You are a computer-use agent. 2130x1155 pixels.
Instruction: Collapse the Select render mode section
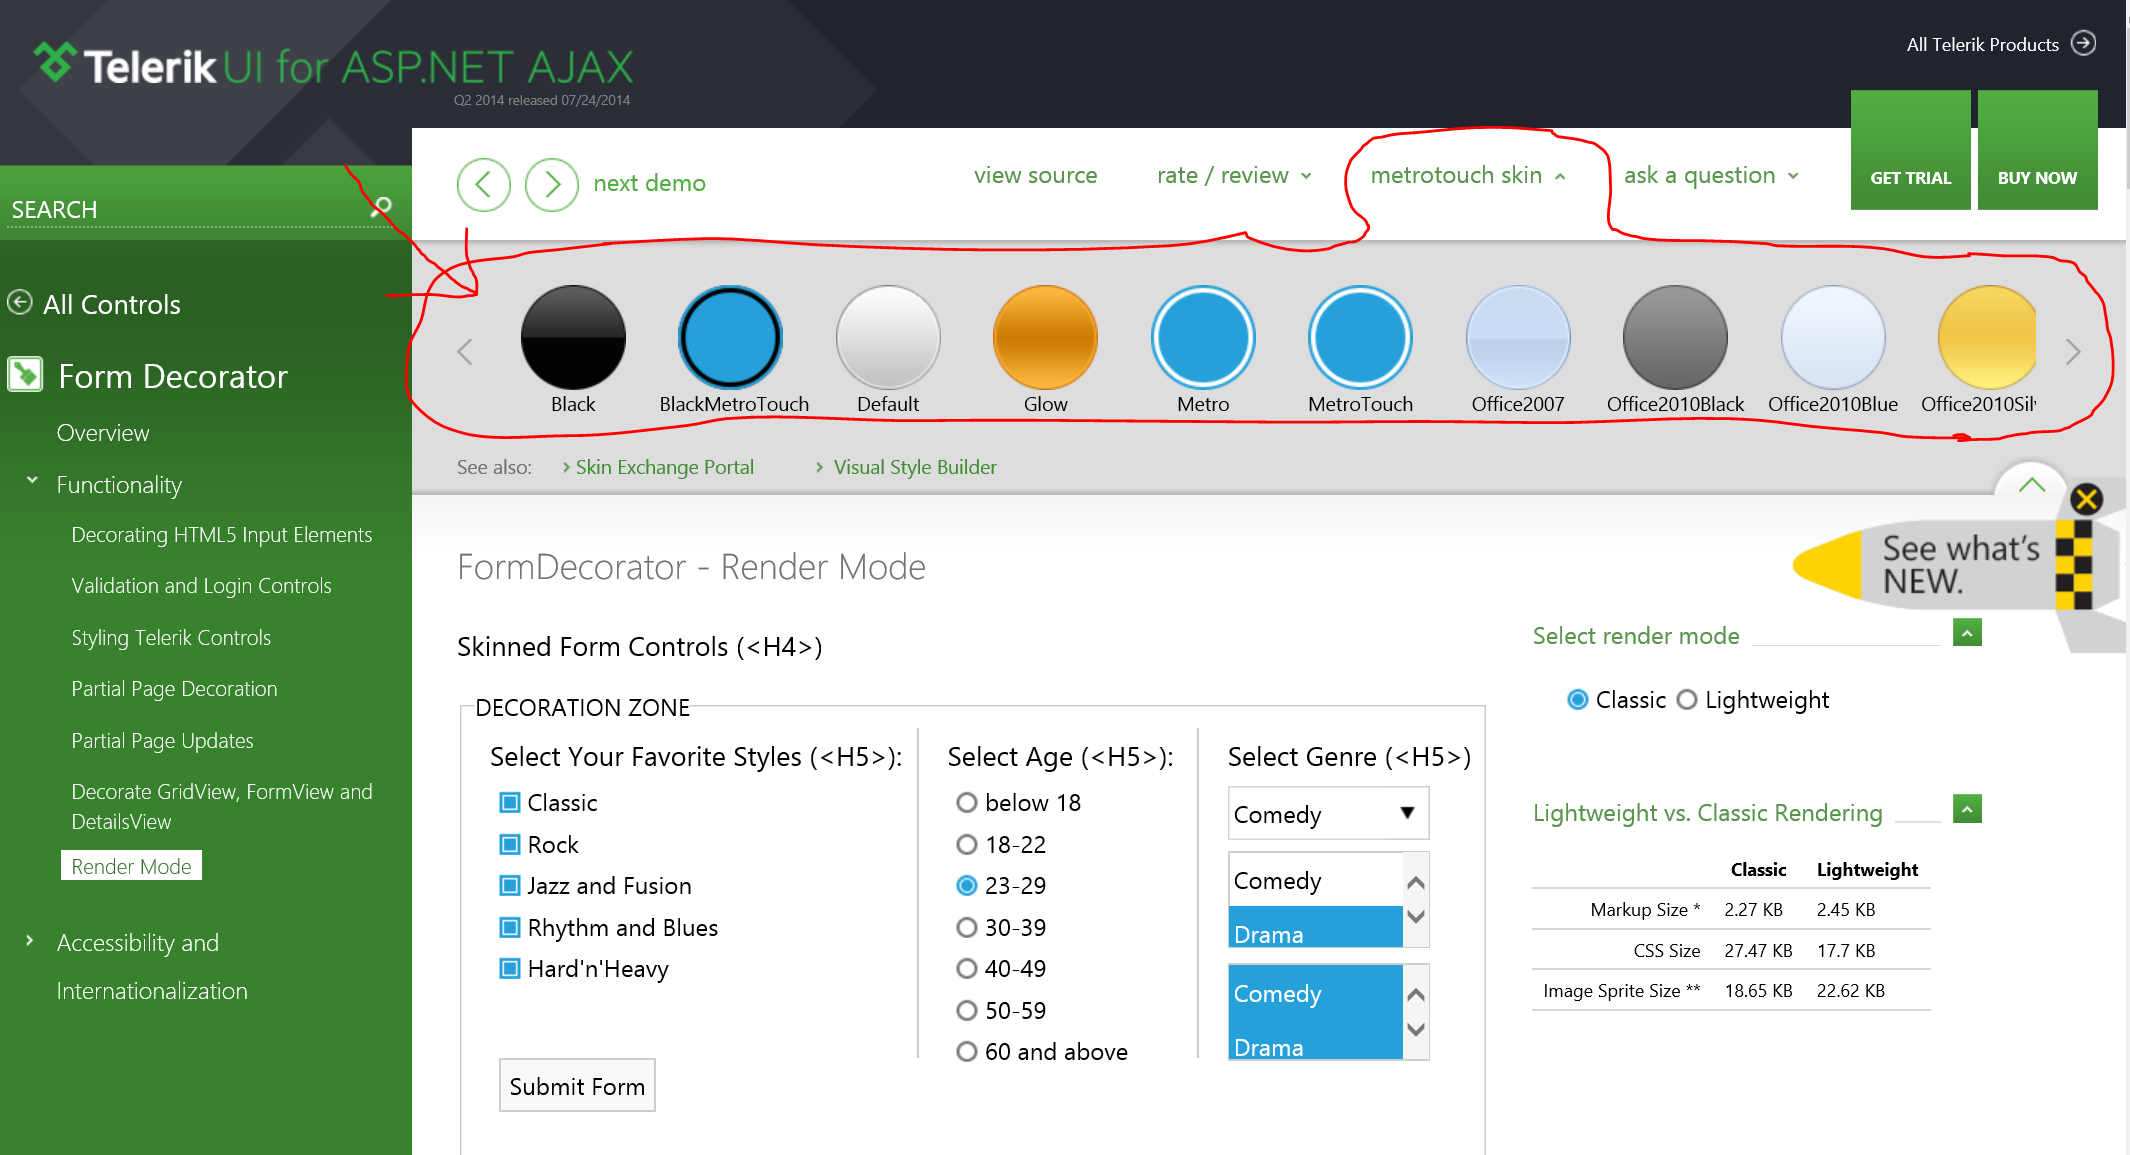coord(1966,633)
